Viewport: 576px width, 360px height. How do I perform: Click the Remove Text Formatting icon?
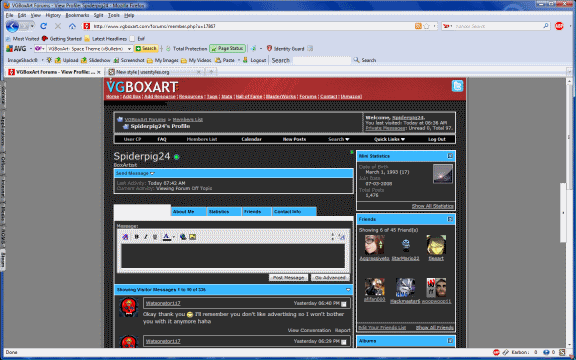click(125, 237)
